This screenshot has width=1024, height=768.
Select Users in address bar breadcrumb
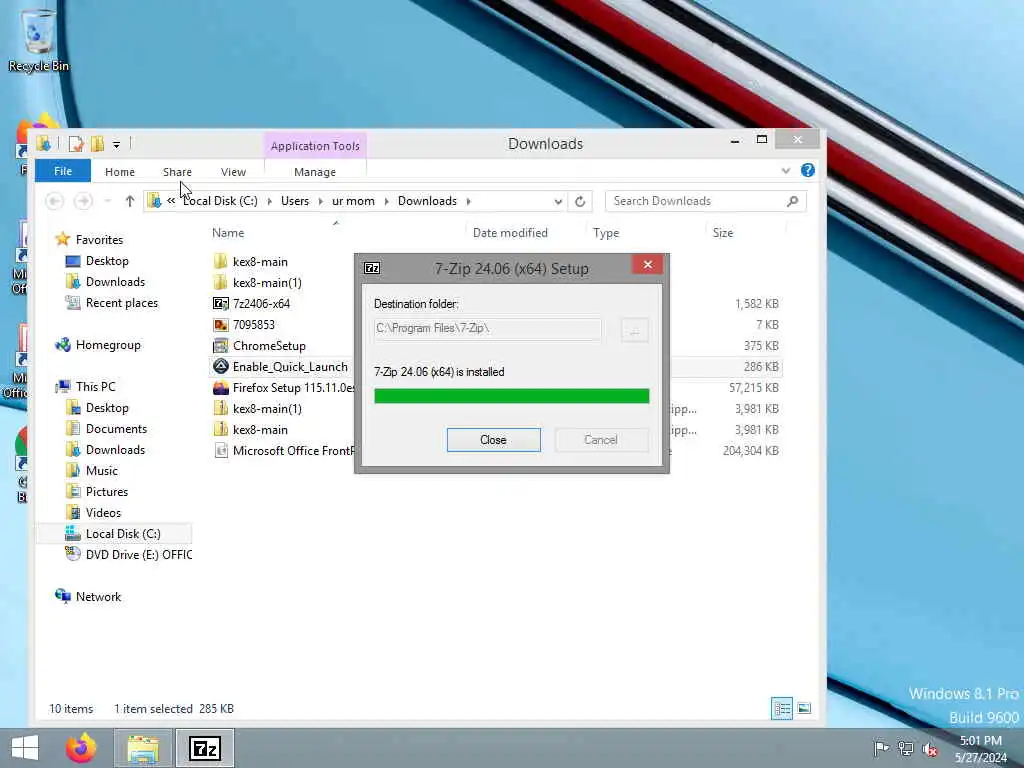tap(295, 201)
